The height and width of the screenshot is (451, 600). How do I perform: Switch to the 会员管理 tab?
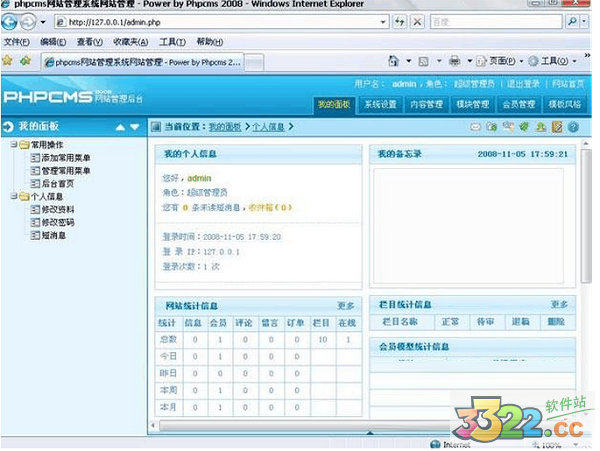[518, 104]
